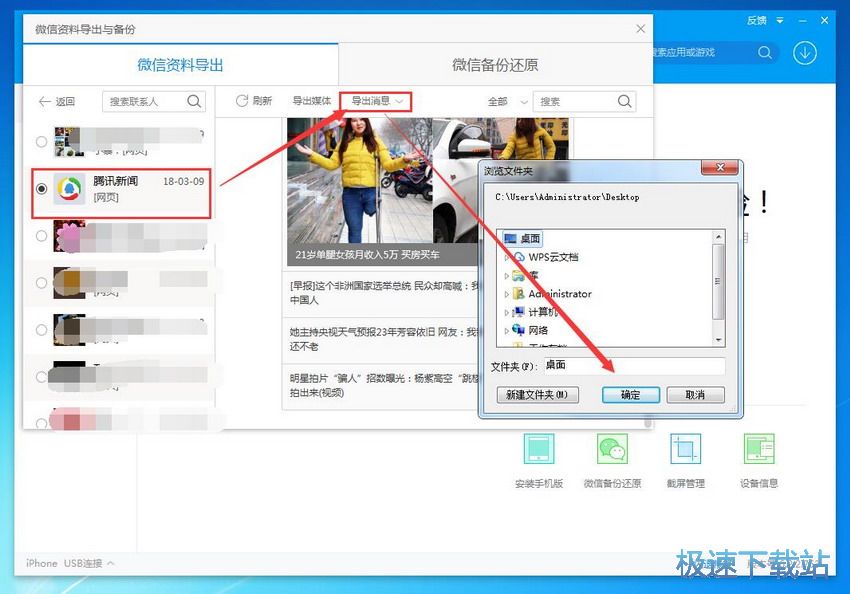This screenshot has width=850, height=594.
Task: Click the 文件夹 name input field
Action: 634,366
